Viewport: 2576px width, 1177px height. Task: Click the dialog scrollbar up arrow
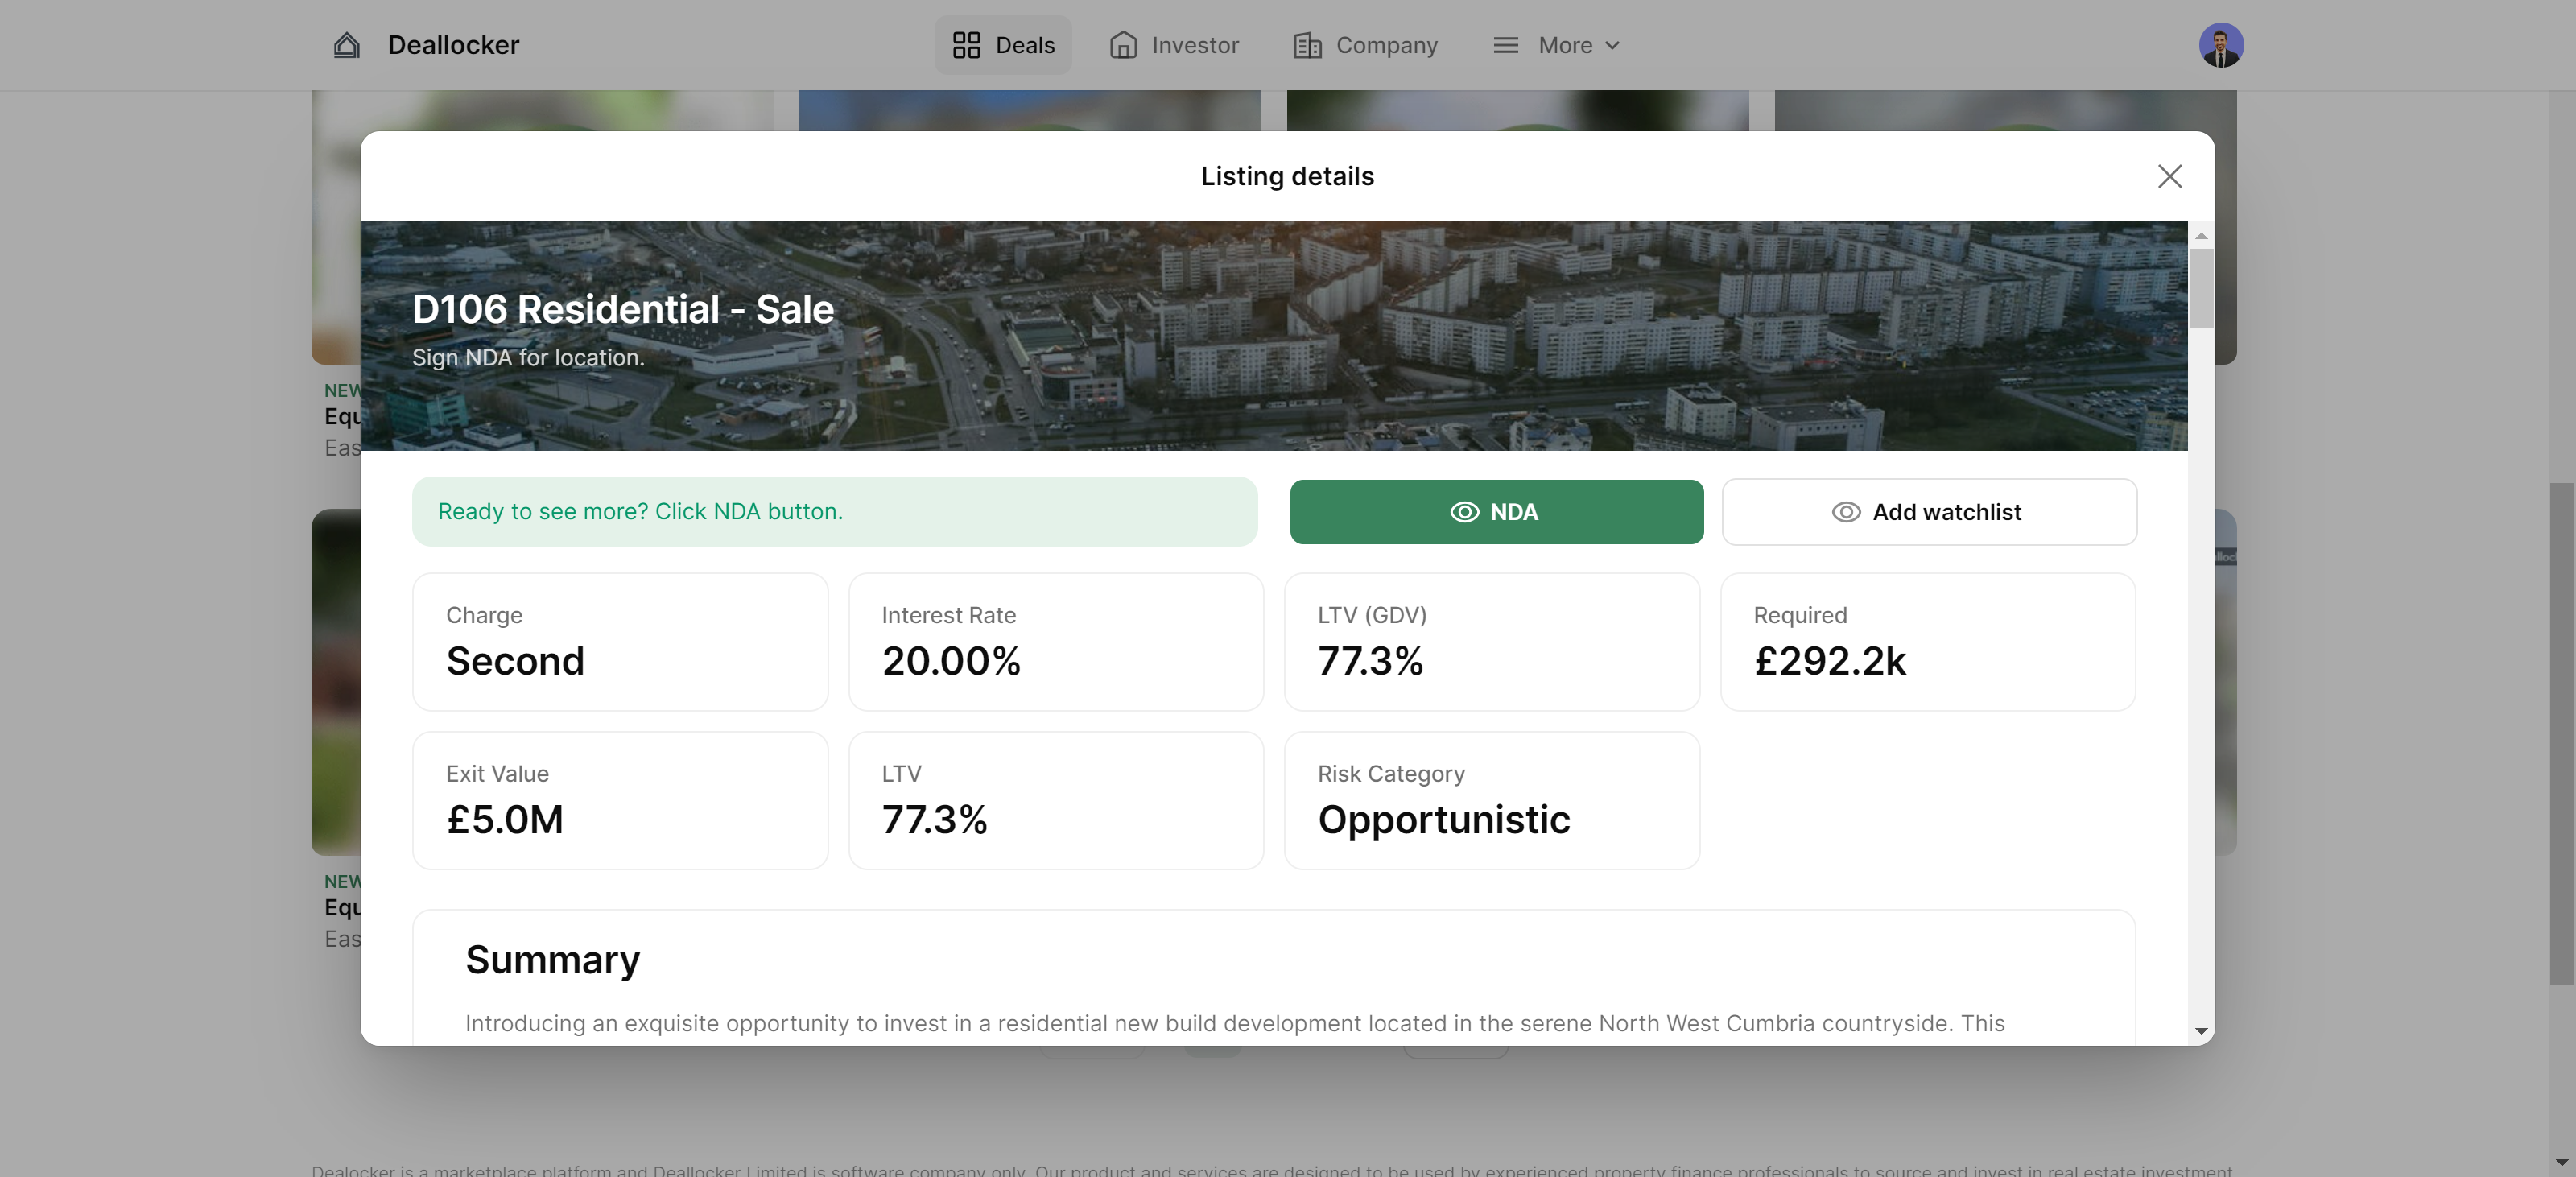[x=2200, y=236]
